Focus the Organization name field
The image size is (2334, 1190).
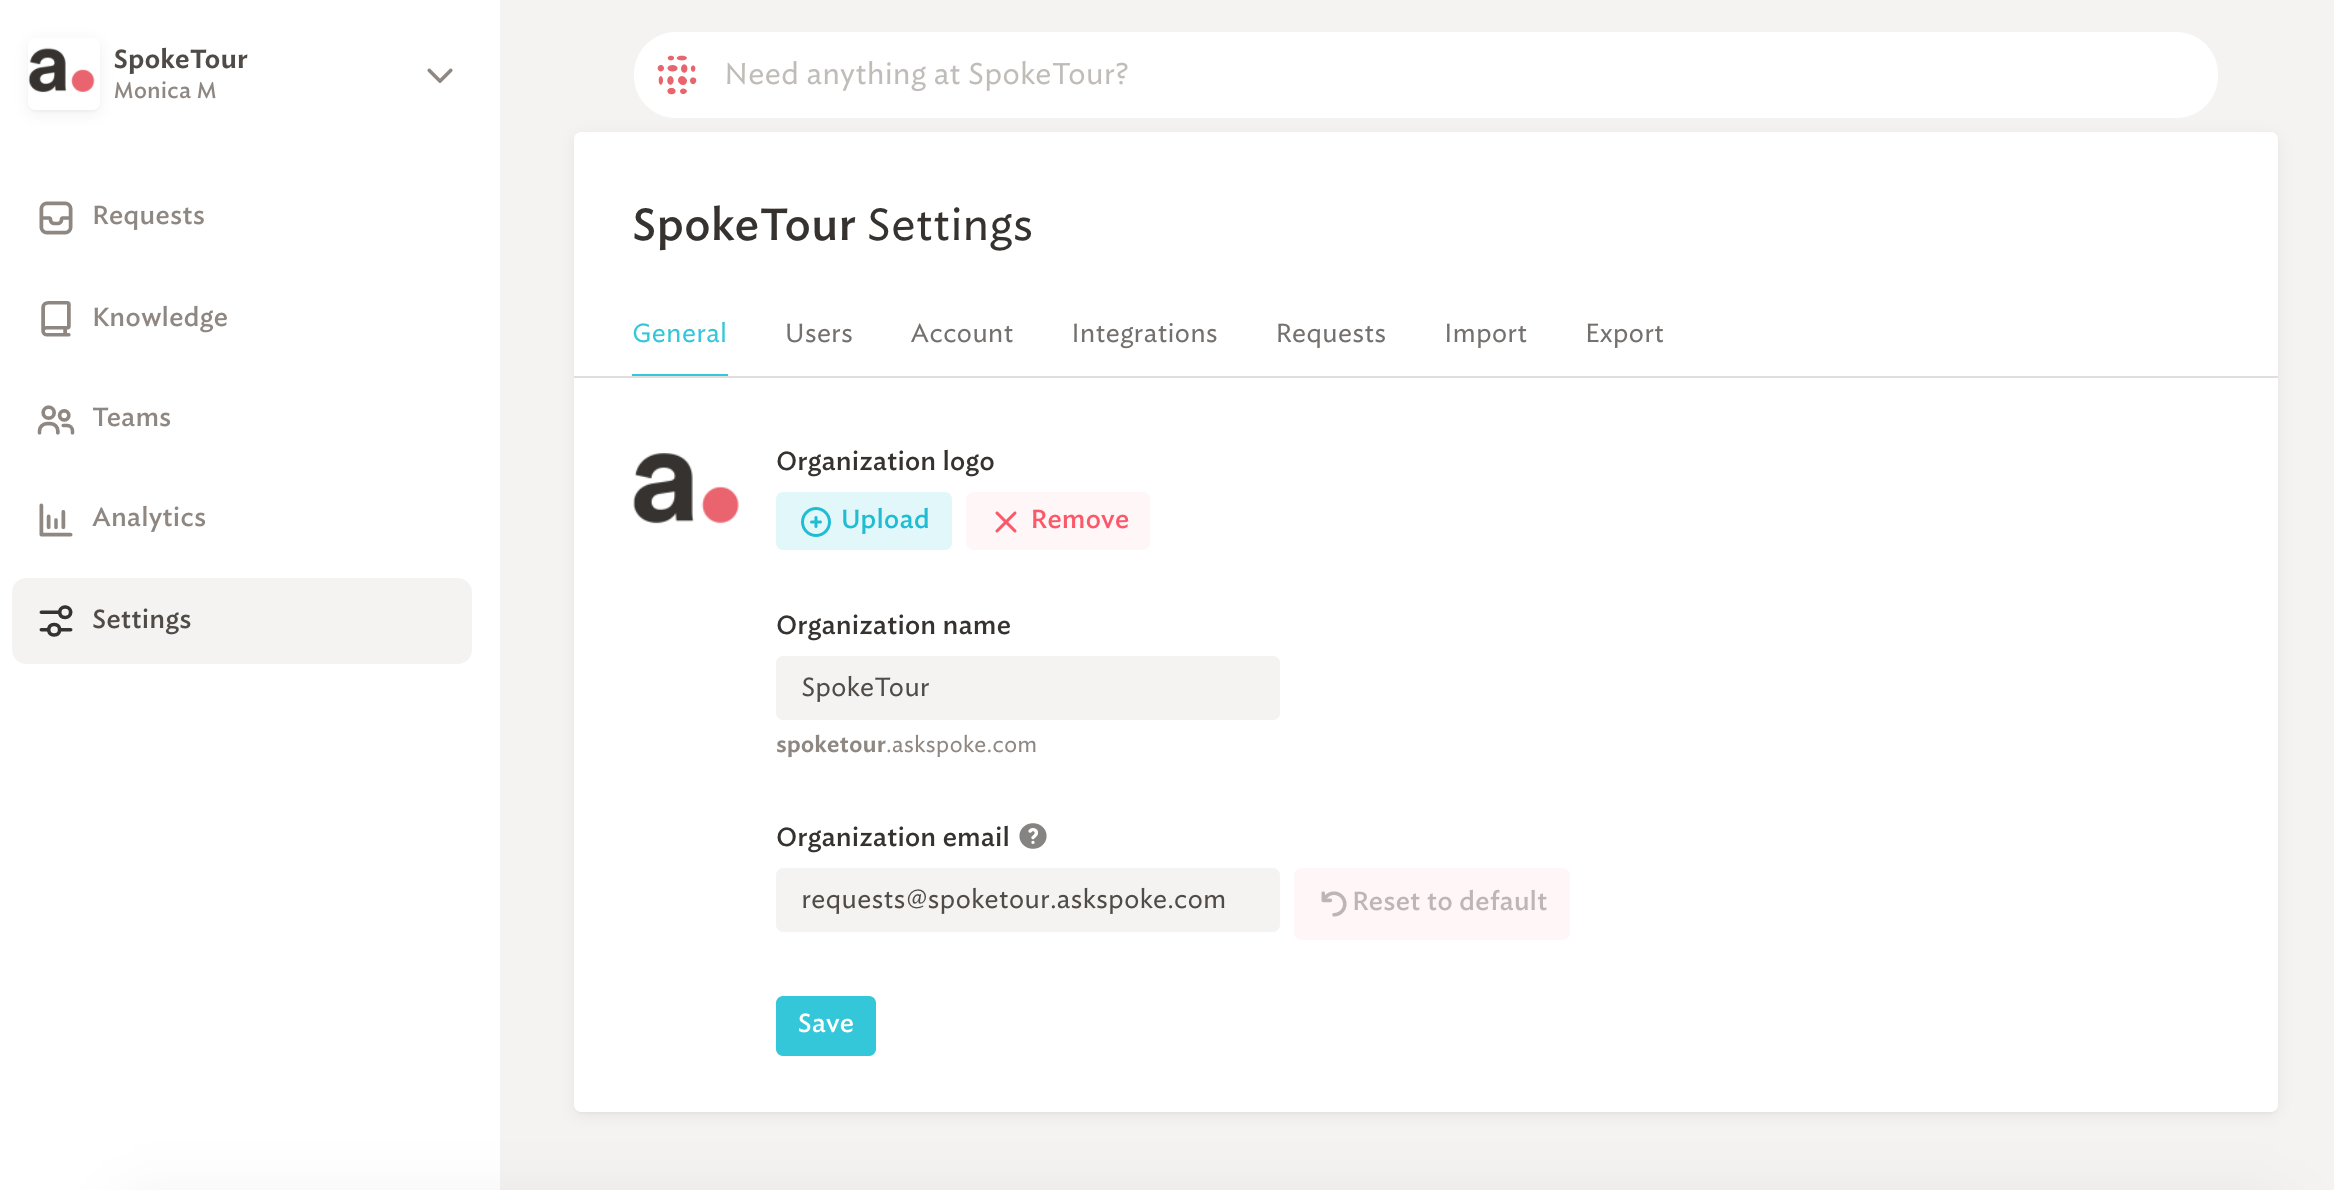[x=1028, y=688]
